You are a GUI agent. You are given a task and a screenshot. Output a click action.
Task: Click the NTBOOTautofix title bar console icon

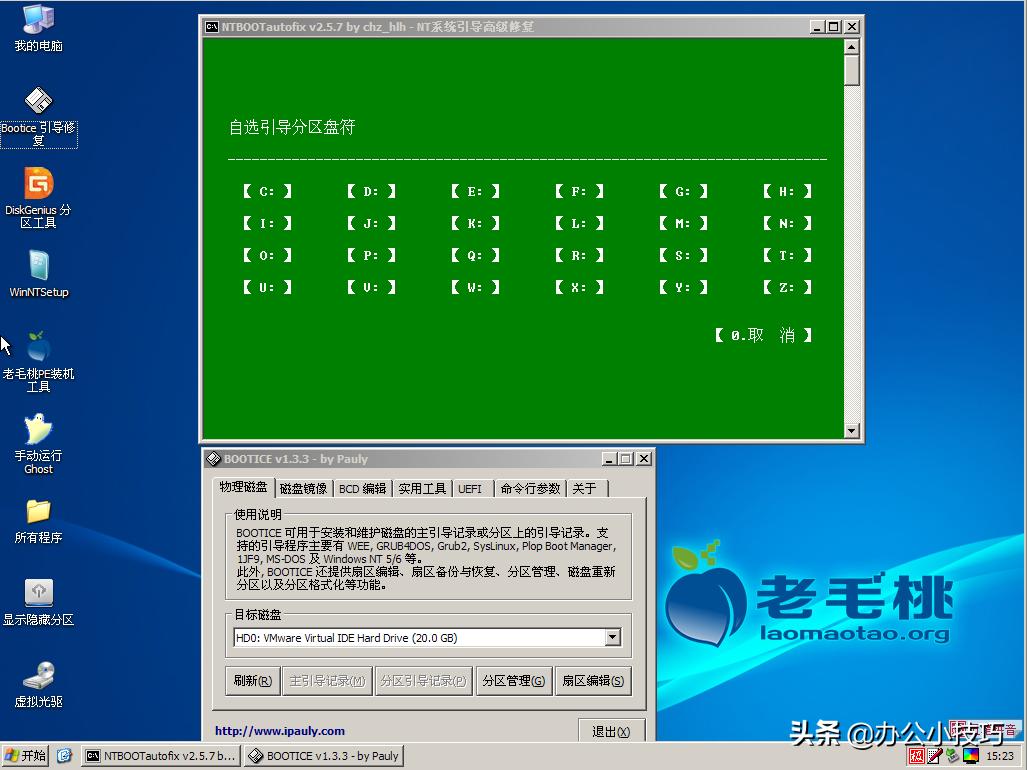[x=212, y=27]
